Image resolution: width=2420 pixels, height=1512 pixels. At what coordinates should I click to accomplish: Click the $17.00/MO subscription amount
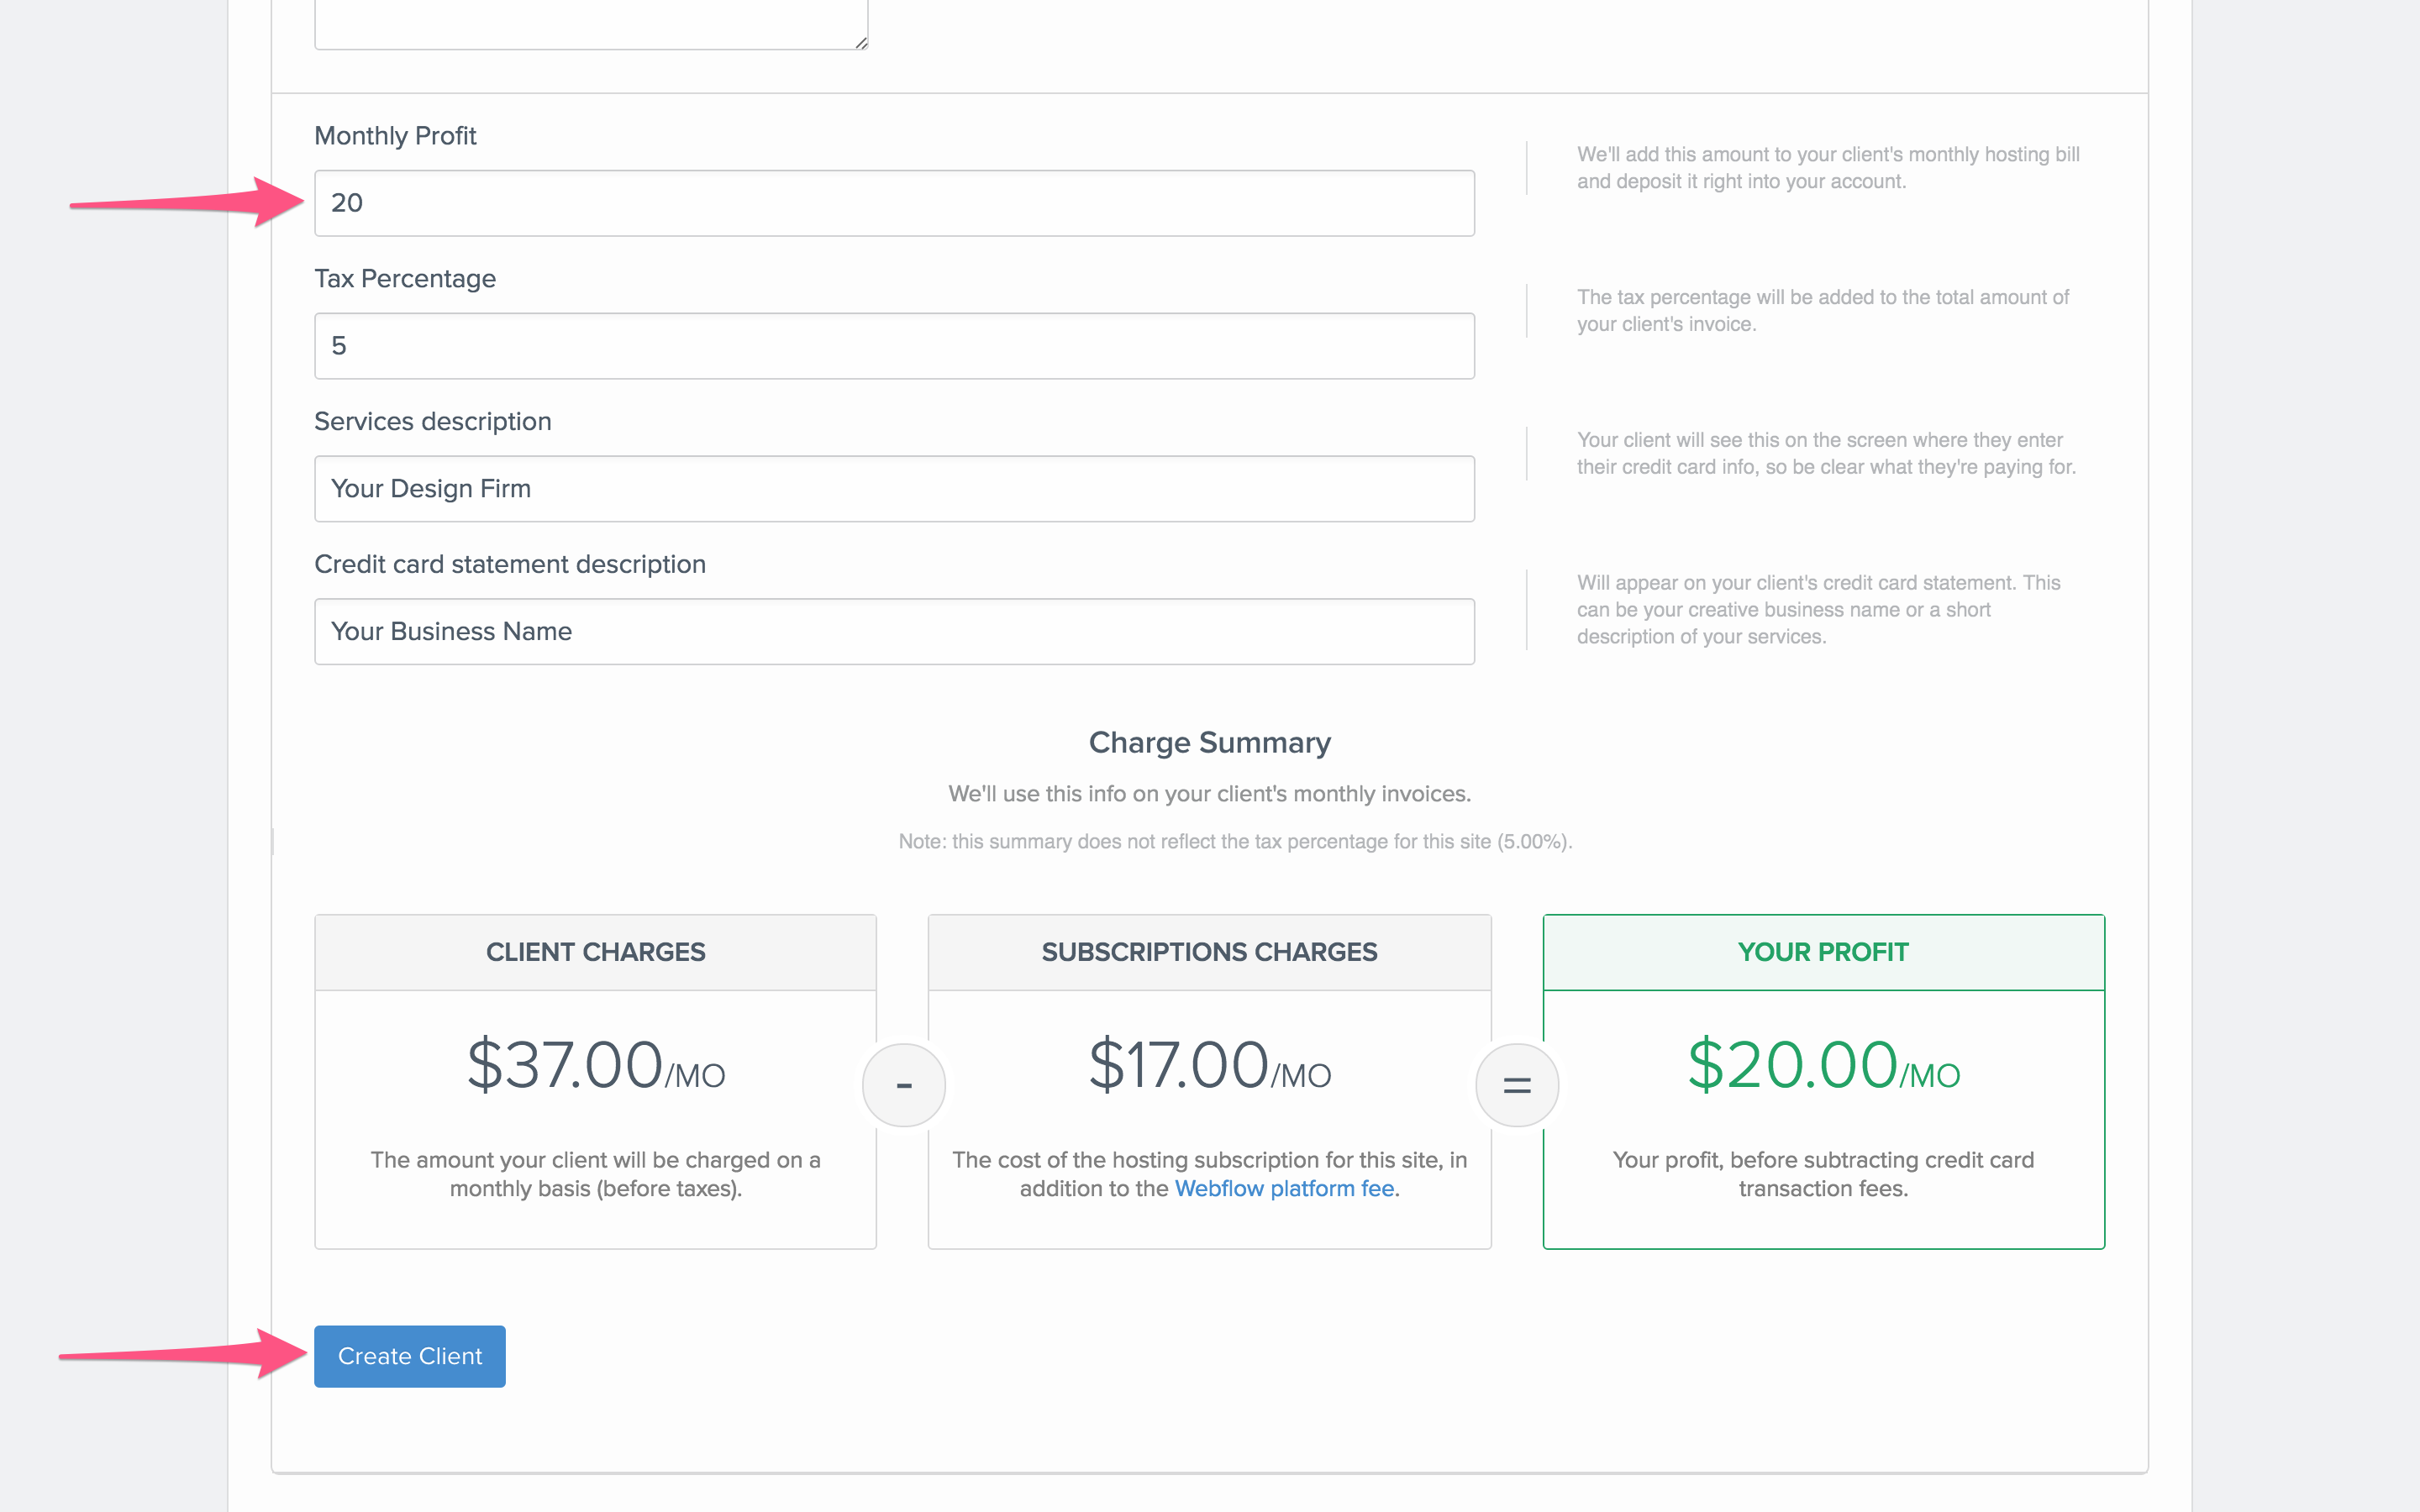coord(1209,1065)
